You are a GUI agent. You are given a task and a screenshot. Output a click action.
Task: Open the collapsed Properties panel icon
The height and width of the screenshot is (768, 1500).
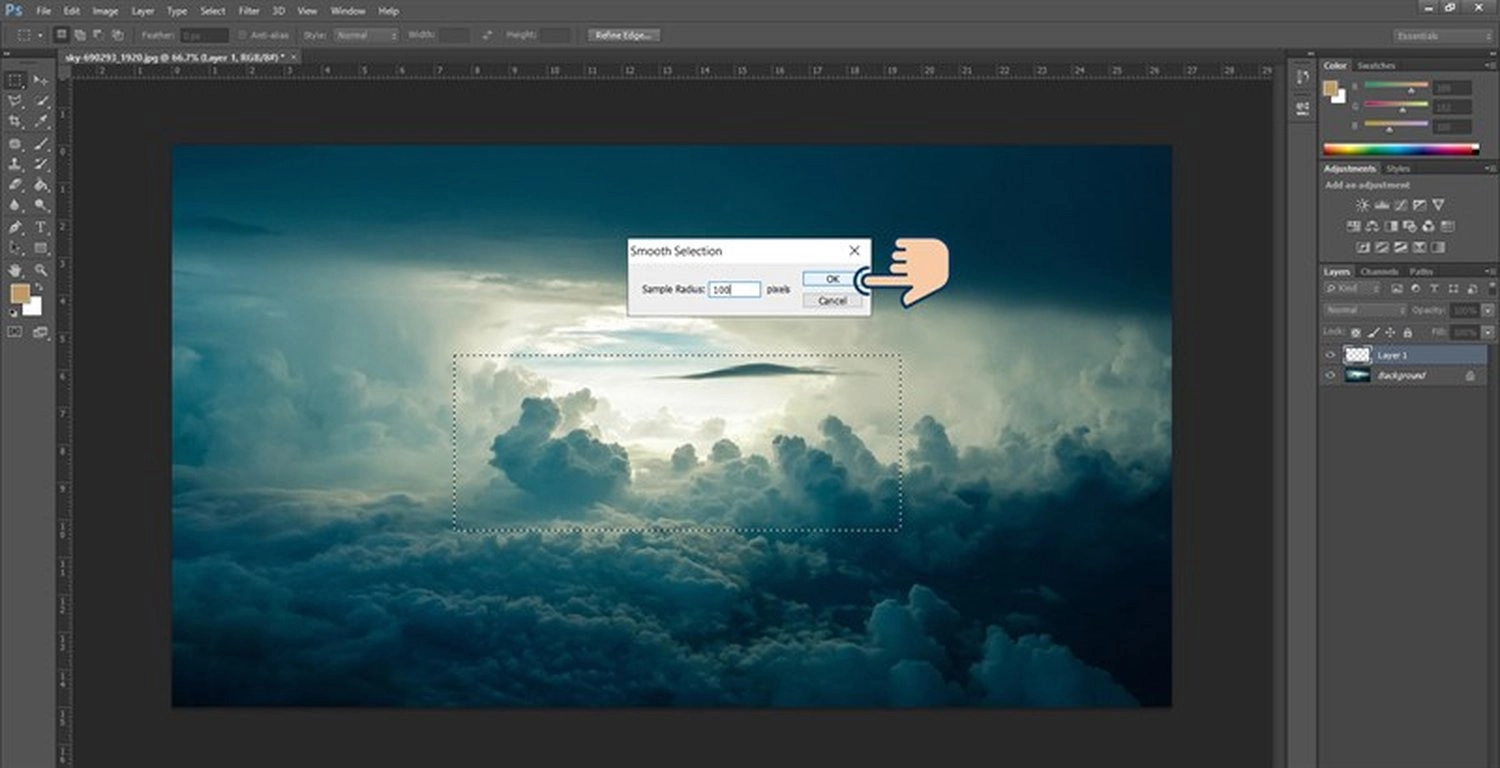pos(1302,107)
